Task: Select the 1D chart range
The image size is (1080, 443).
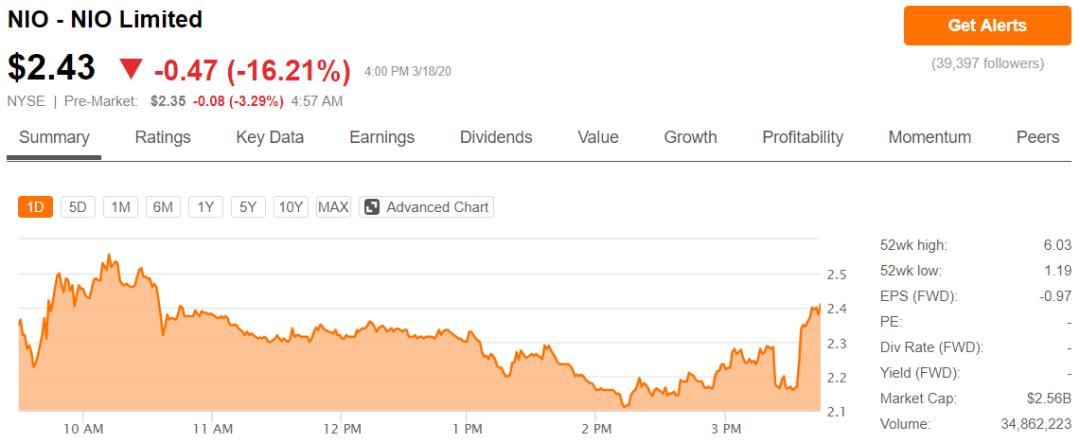Action: click(35, 207)
